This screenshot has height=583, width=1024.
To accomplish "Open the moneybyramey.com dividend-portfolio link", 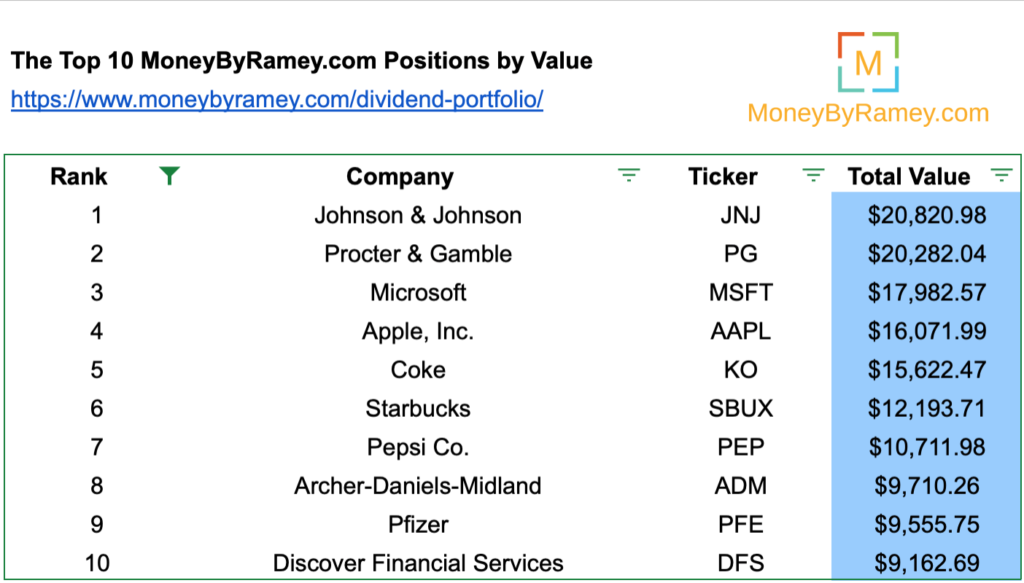I will point(277,99).
